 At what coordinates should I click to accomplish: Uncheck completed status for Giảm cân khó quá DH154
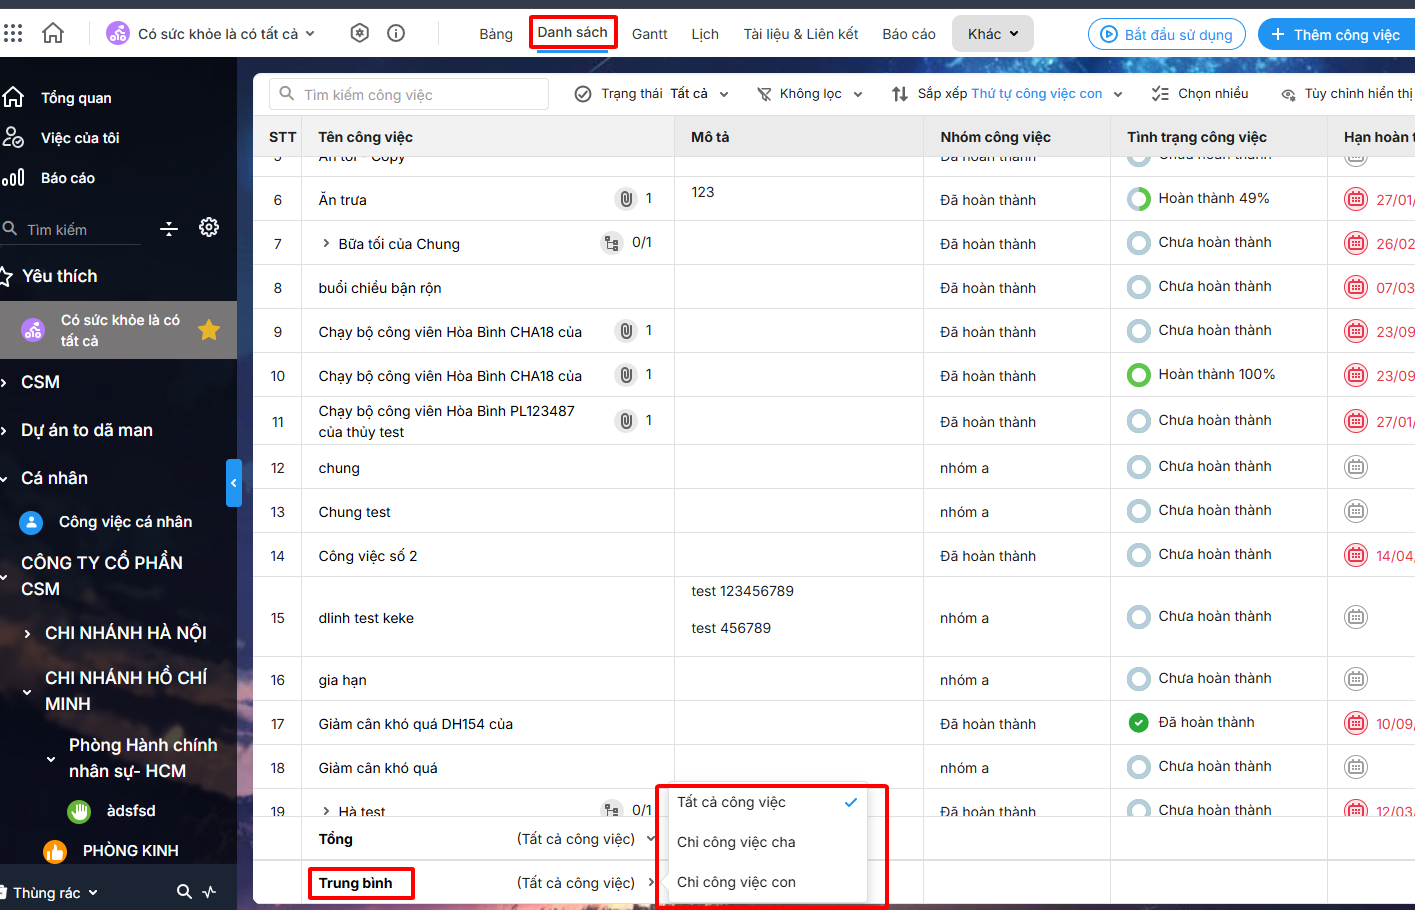[x=1138, y=723]
